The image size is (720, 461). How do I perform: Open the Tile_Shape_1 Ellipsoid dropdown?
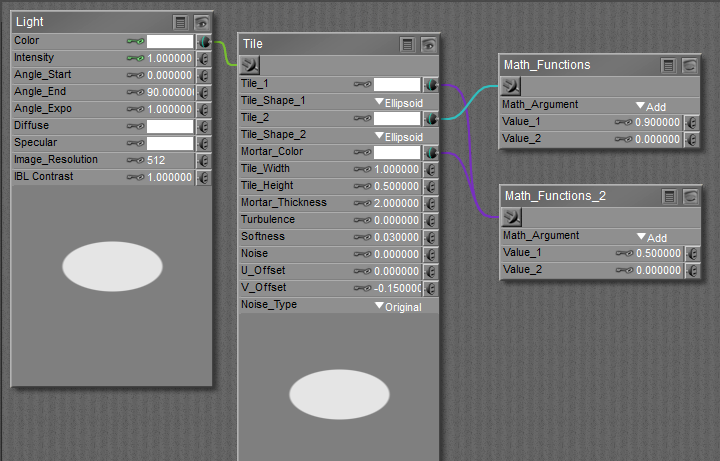pyautogui.click(x=399, y=103)
